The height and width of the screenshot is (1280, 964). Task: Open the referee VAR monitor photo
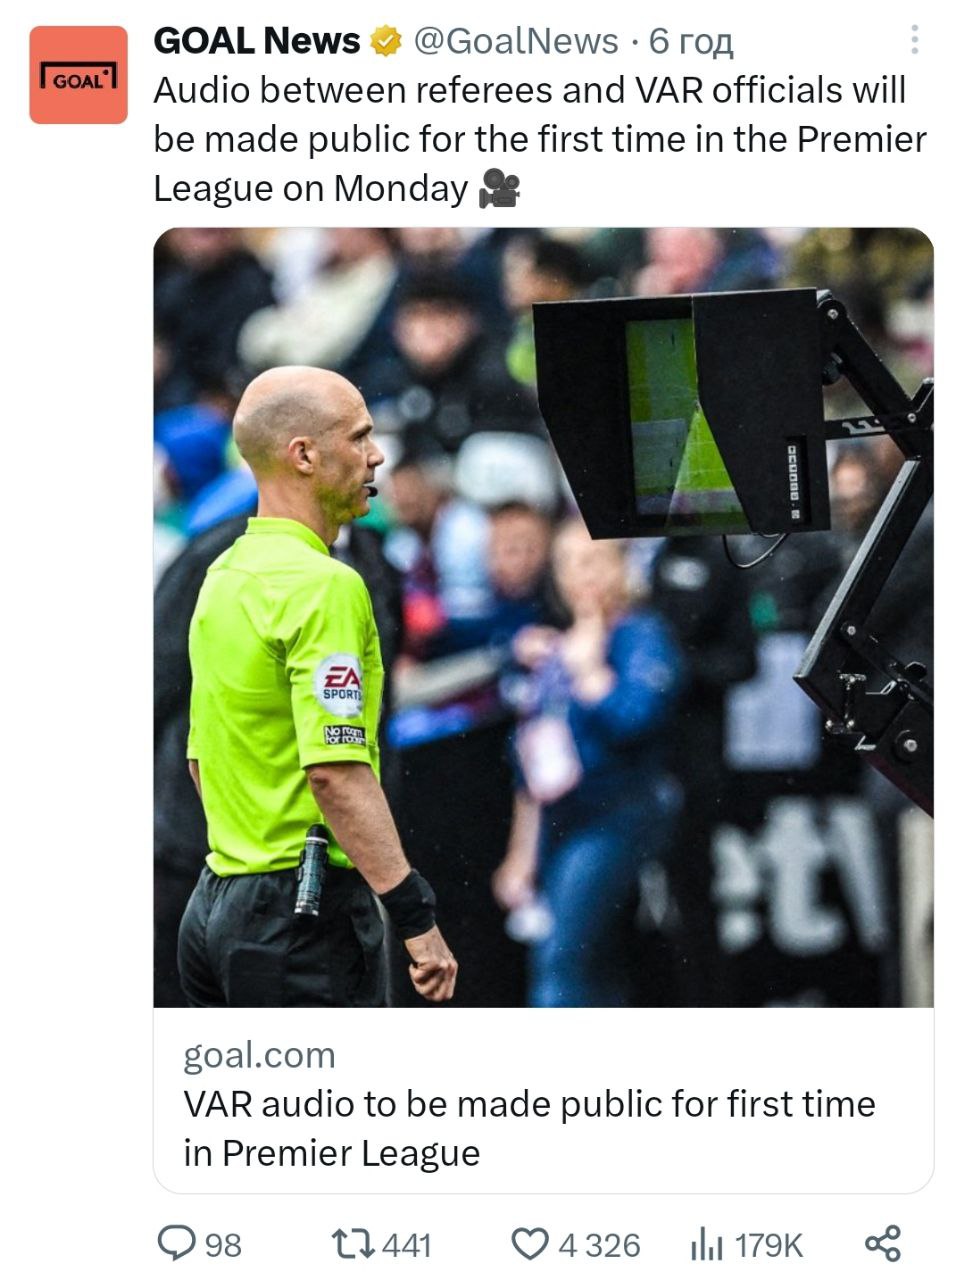coord(543,617)
